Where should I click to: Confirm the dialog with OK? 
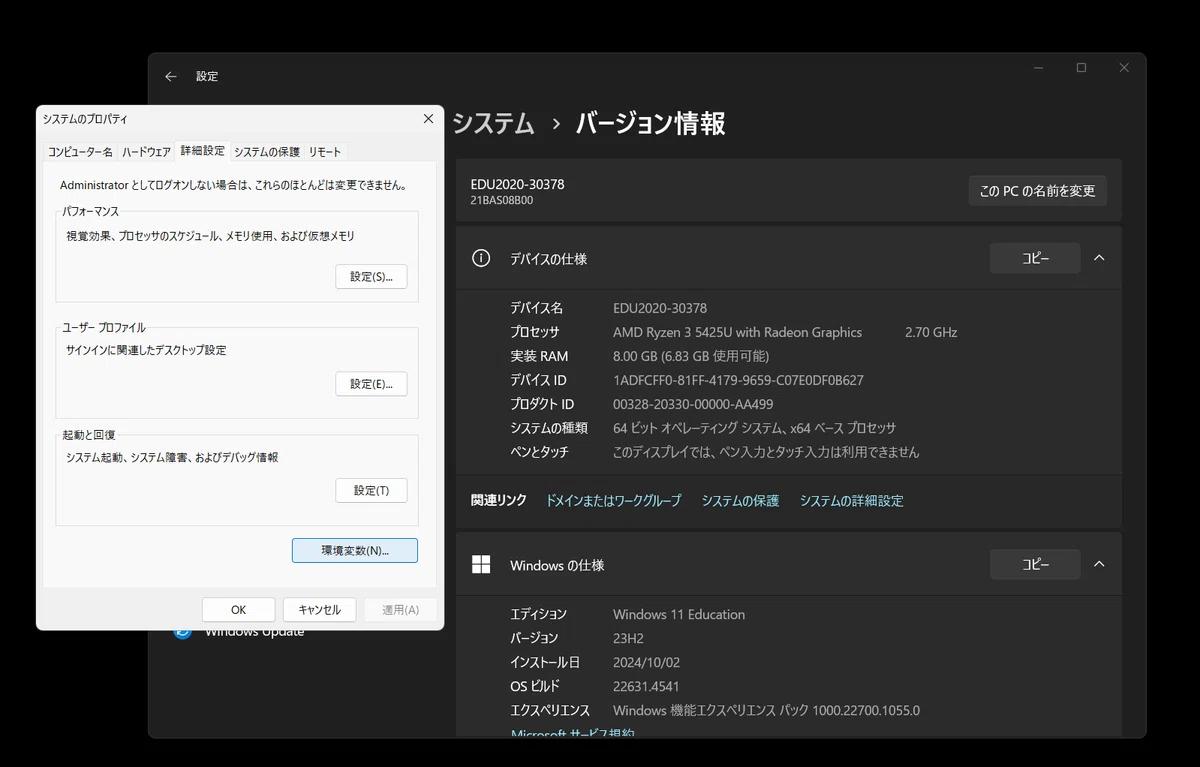click(x=238, y=610)
